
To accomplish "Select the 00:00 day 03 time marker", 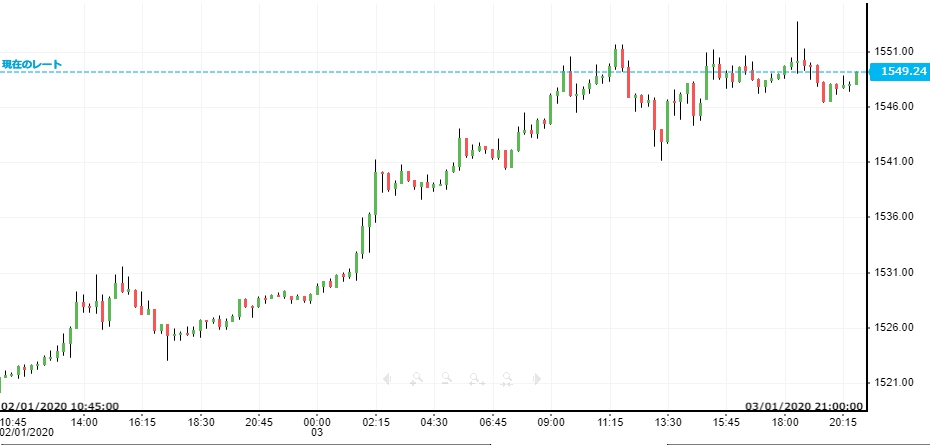I will (317, 427).
